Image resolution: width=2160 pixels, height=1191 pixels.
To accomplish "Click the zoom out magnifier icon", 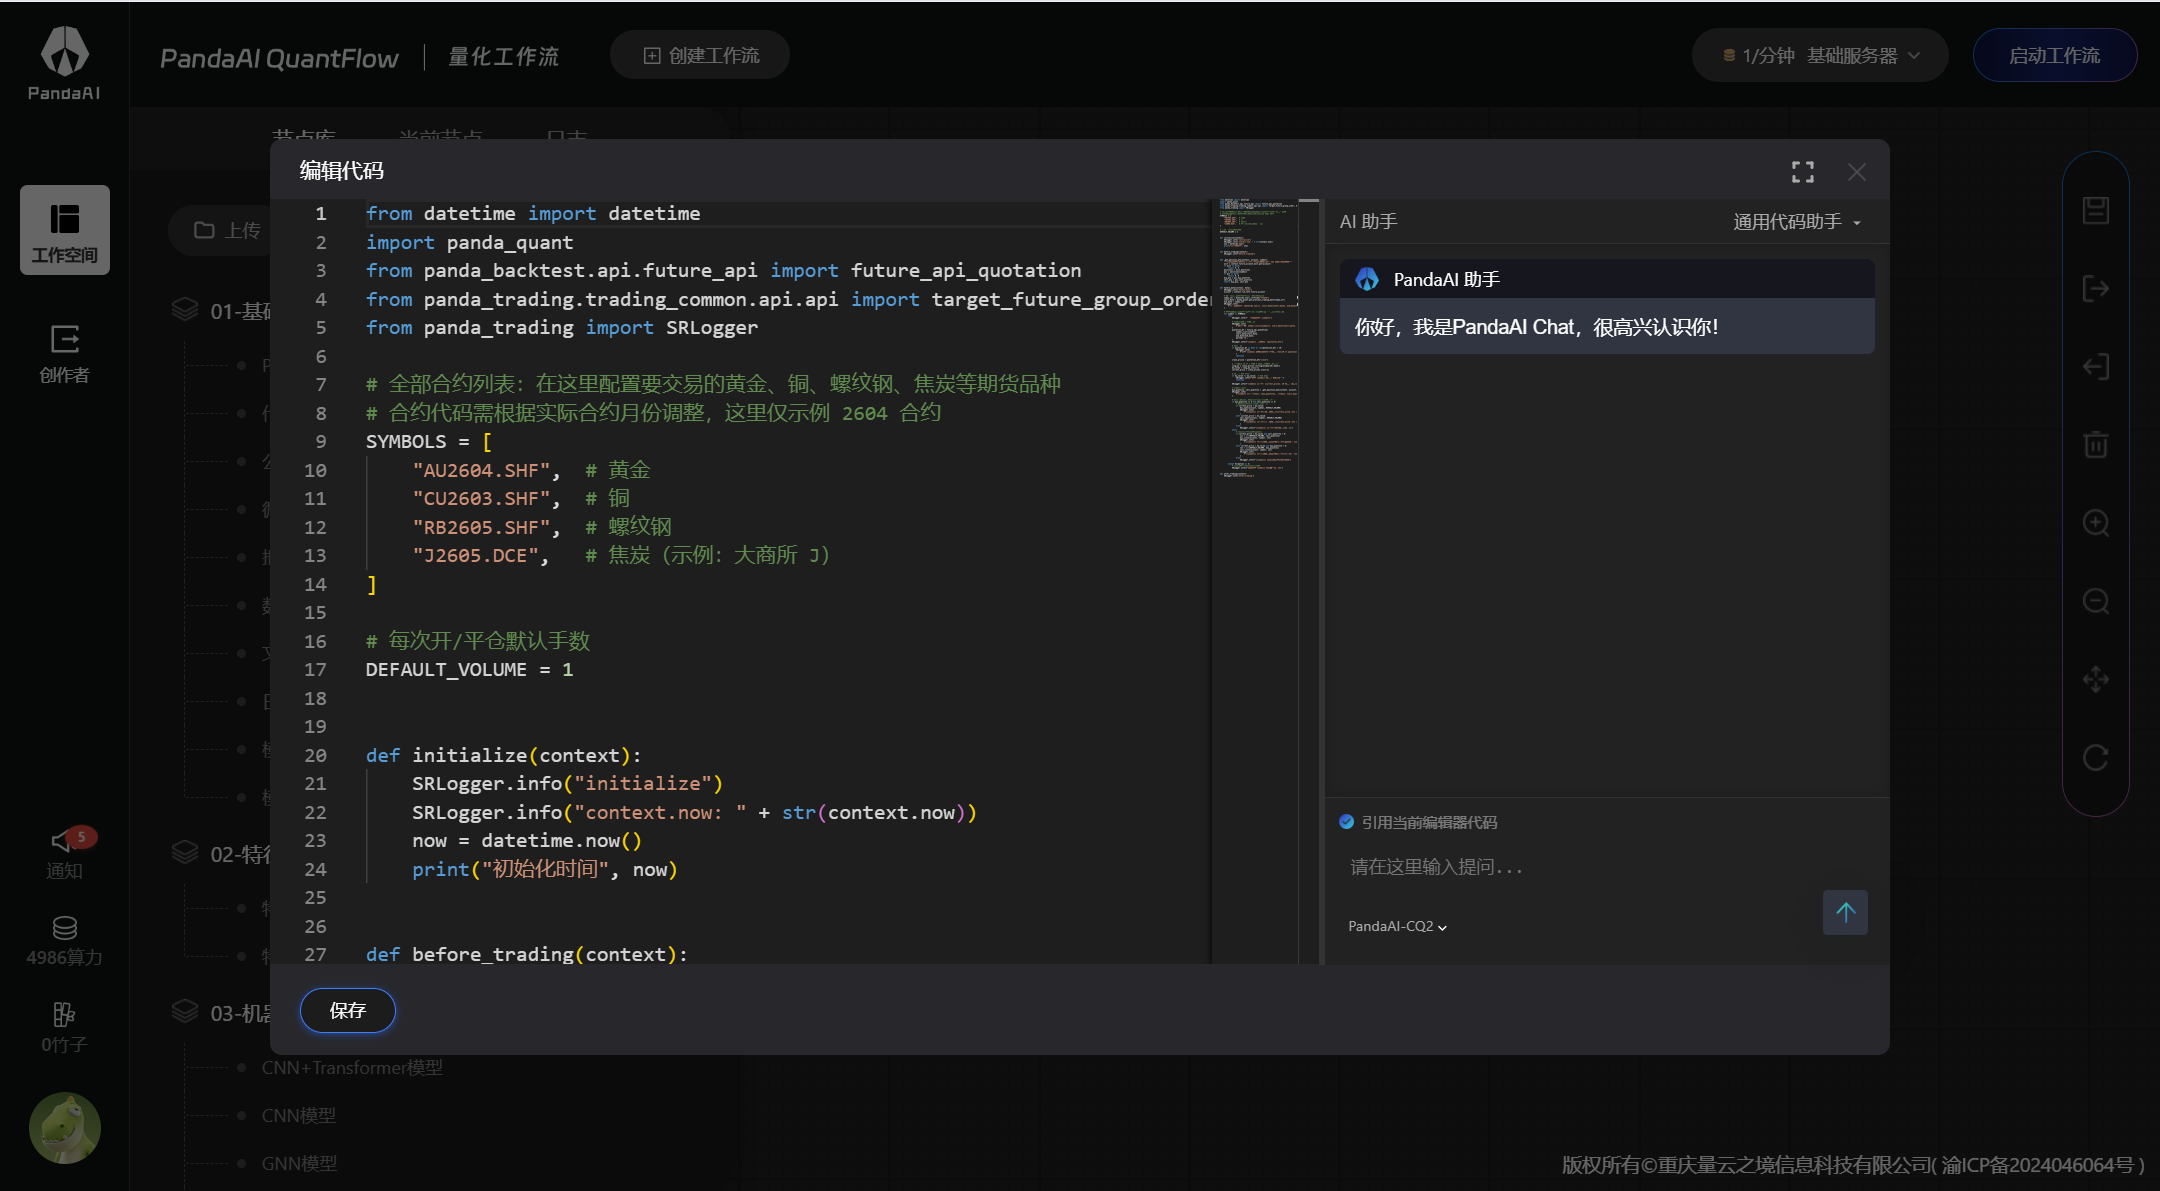I will (x=2096, y=601).
